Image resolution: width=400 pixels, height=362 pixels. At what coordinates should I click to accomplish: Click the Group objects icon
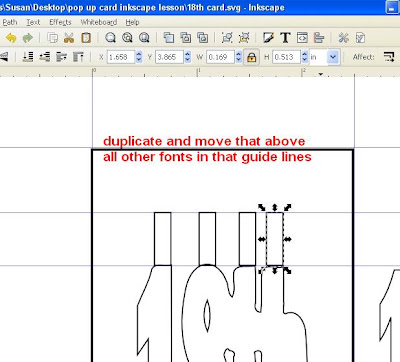tap(227, 38)
